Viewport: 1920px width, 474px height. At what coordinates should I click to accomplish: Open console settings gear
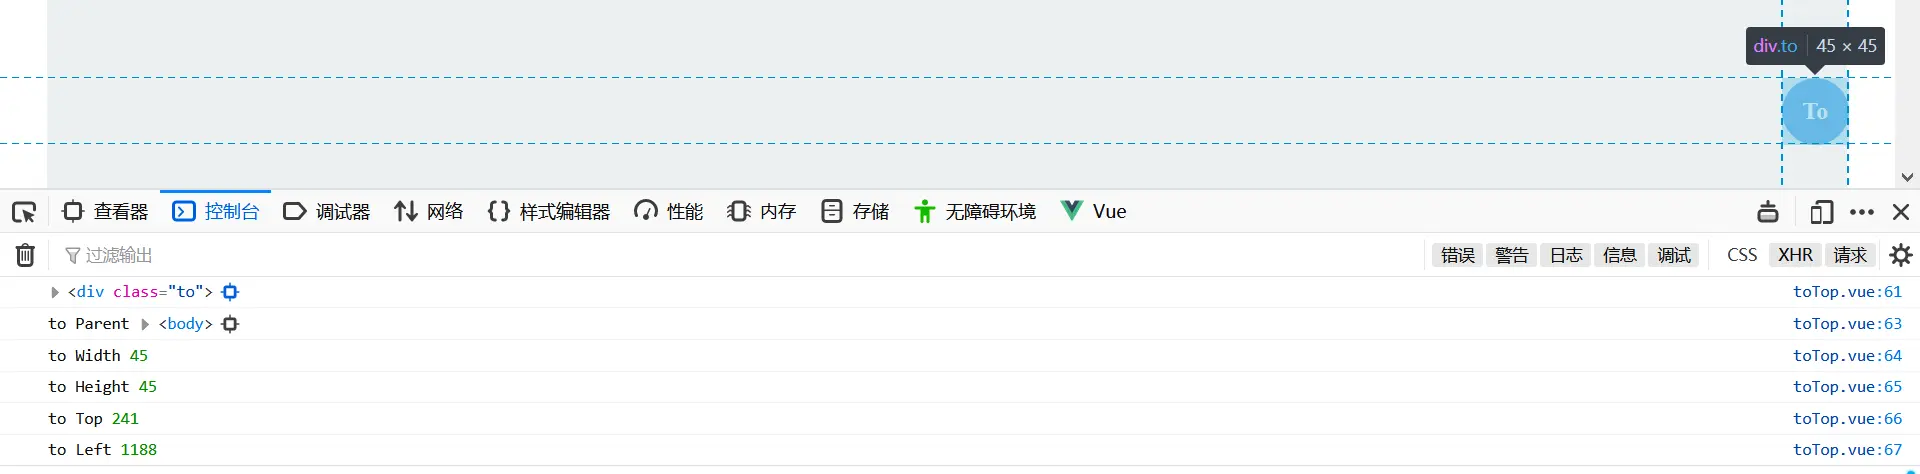[x=1901, y=255]
